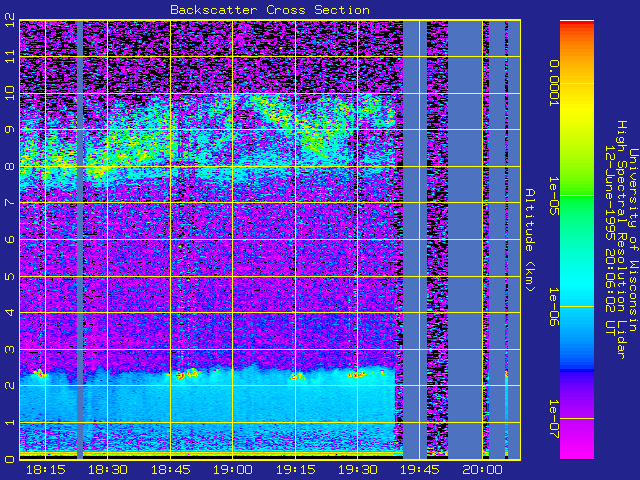This screenshot has height=480, width=640.
Task: Click the 1e-06 color scale label
Action: pos(554,307)
